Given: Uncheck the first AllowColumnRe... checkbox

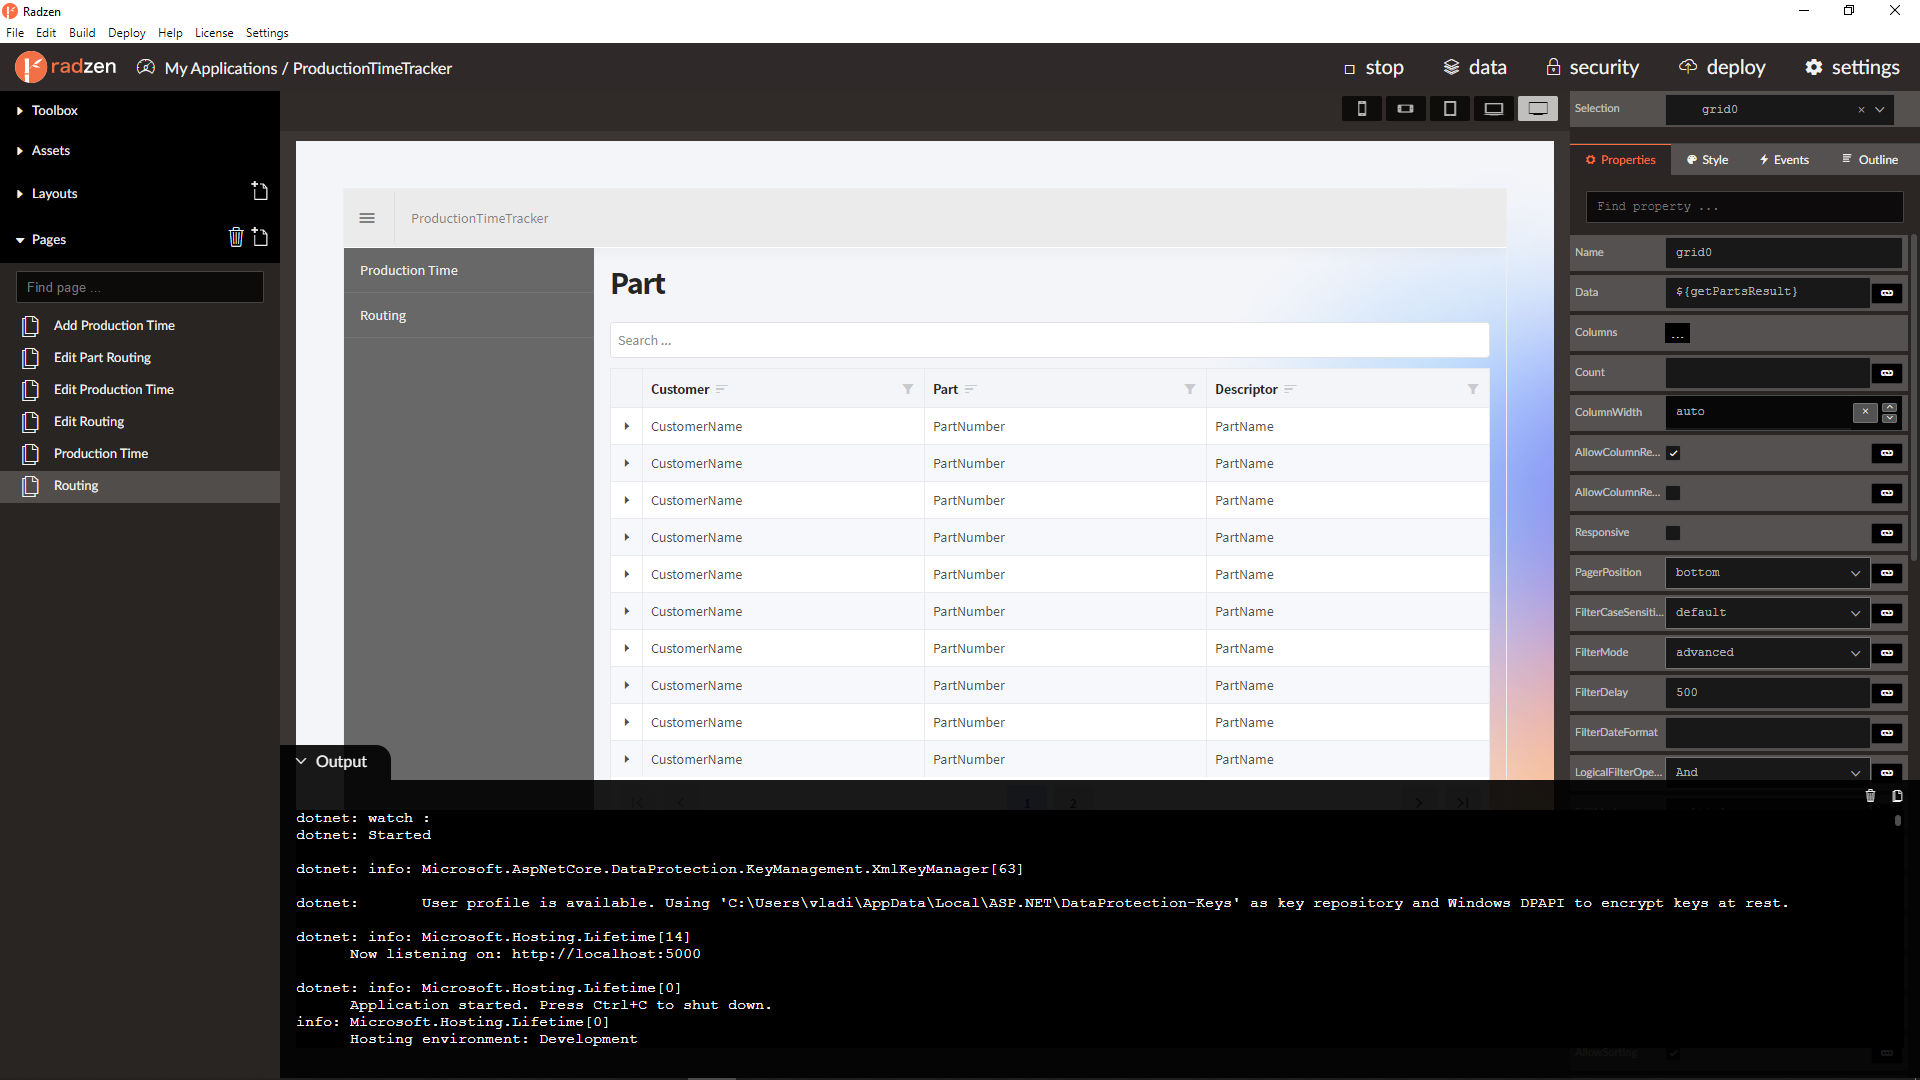Looking at the screenshot, I should (1673, 453).
